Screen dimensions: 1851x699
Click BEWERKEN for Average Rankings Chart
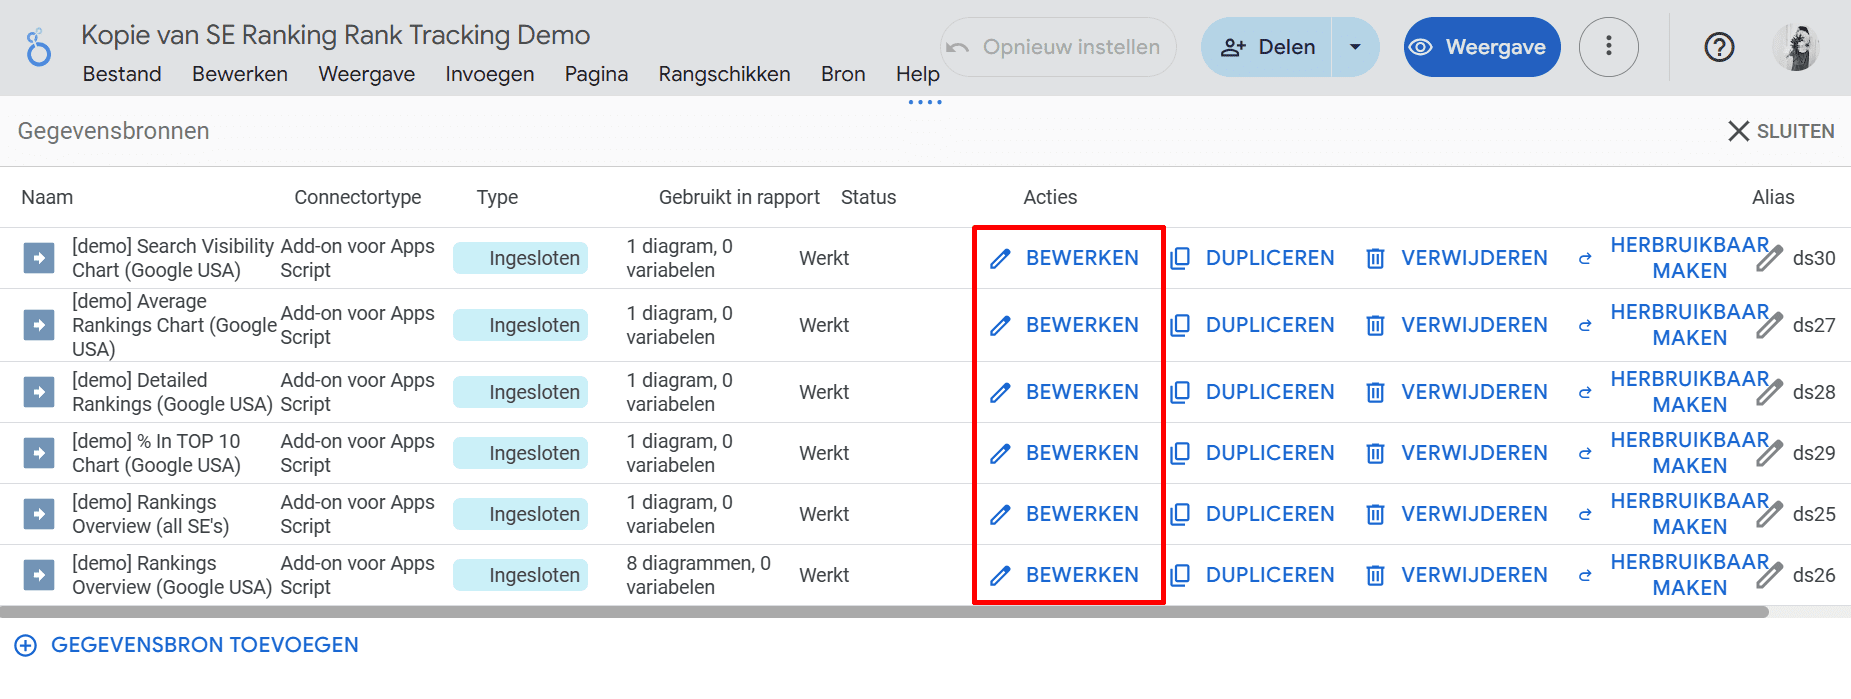pos(1064,325)
